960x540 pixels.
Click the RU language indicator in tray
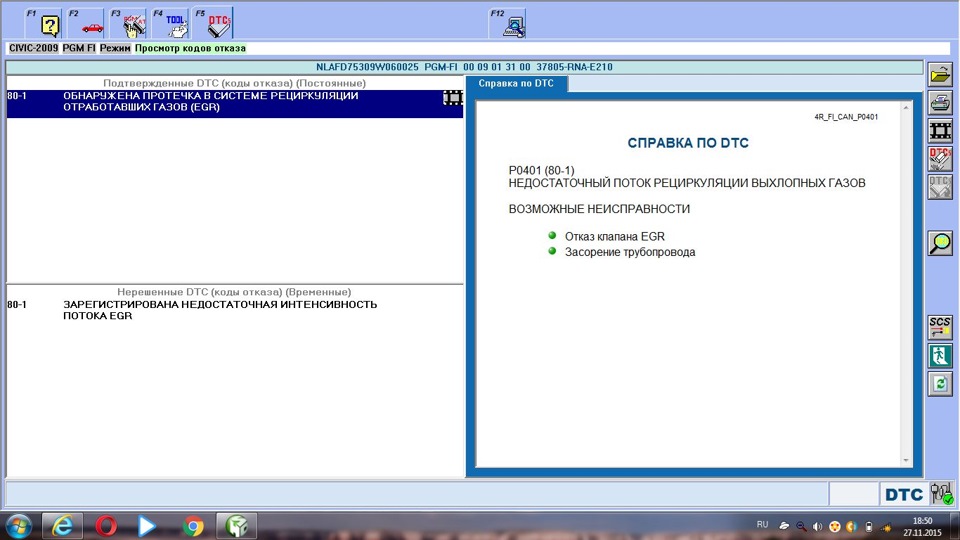tap(762, 525)
